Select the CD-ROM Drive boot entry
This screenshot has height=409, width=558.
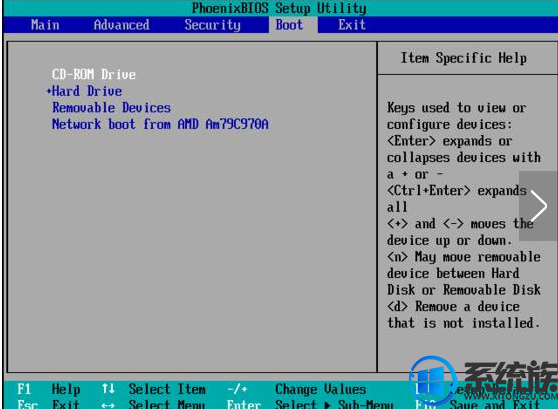94,74
